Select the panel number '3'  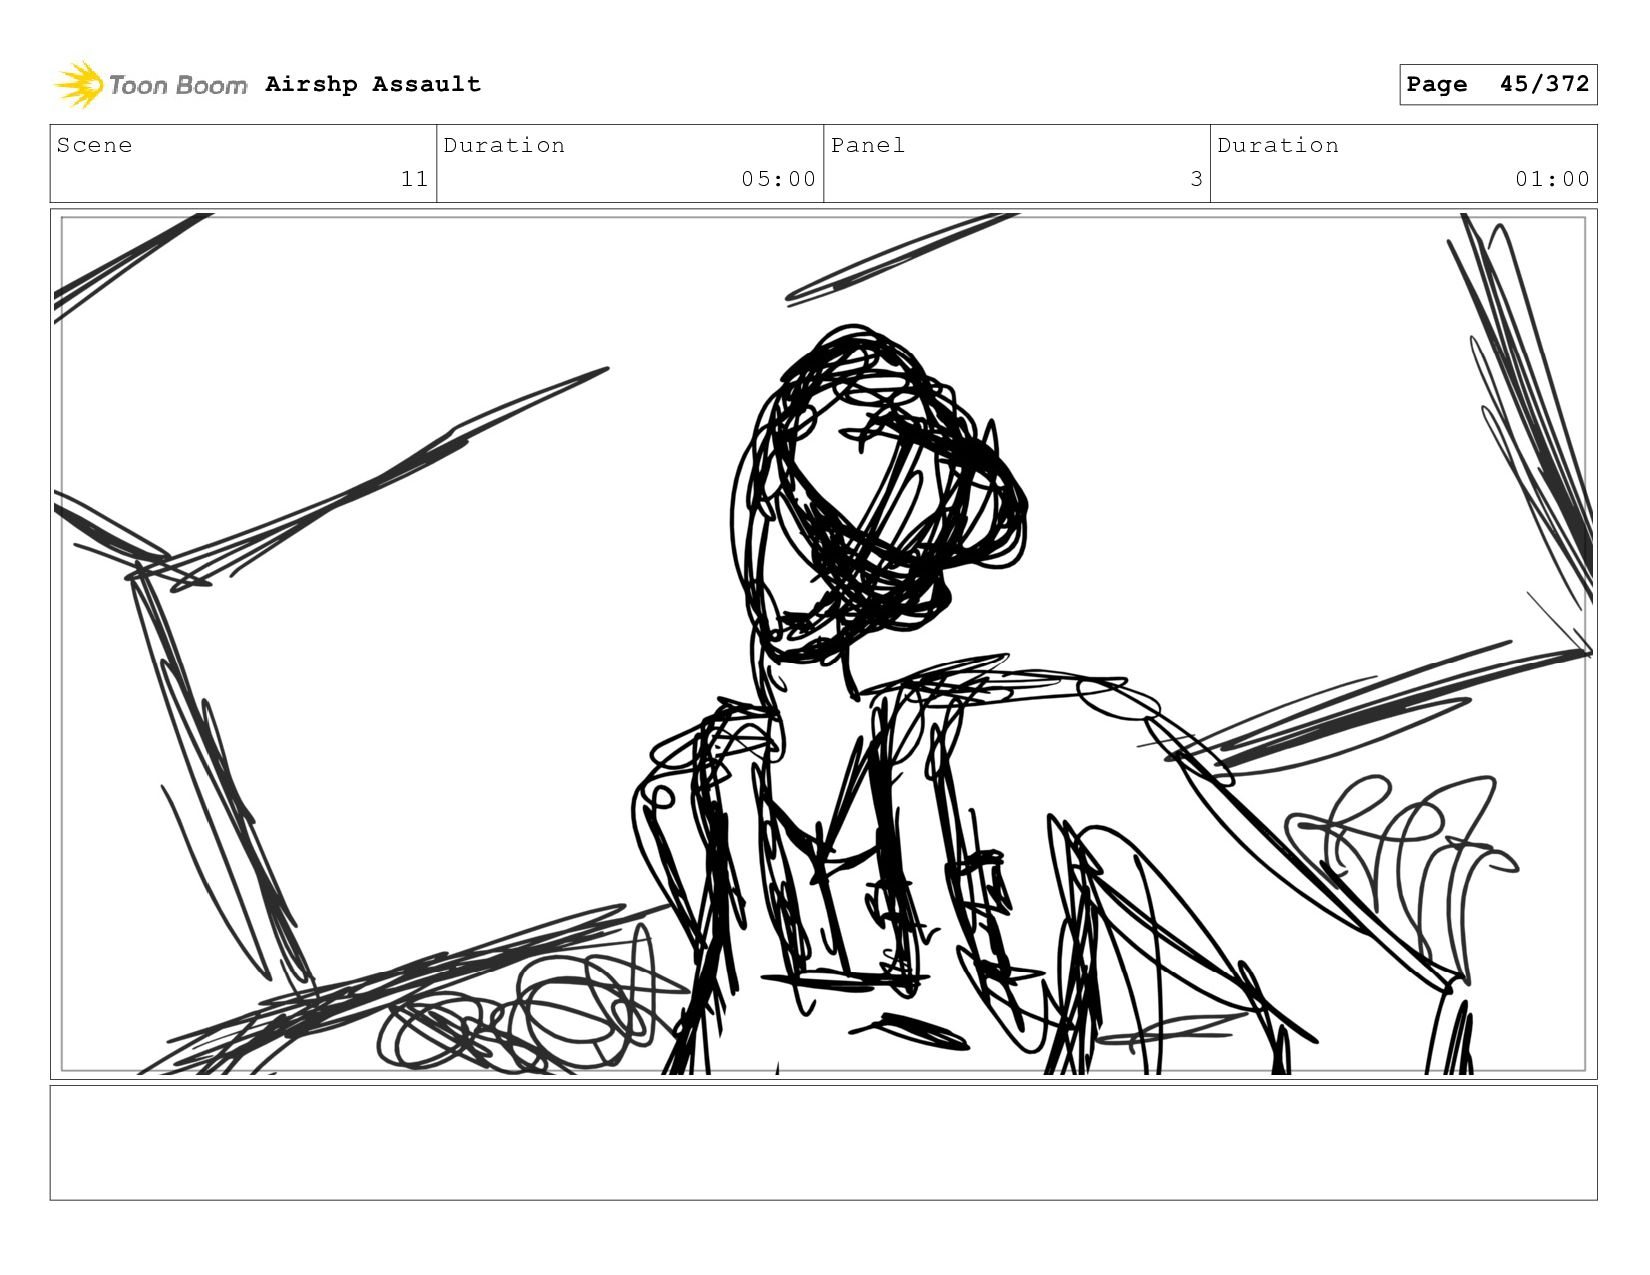pos(1196,179)
